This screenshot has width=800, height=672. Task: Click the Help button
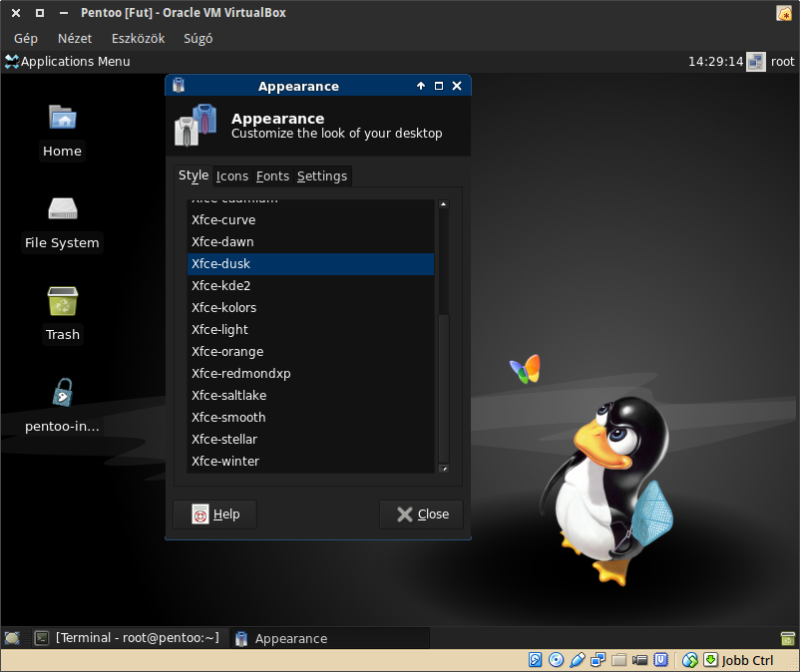point(215,514)
